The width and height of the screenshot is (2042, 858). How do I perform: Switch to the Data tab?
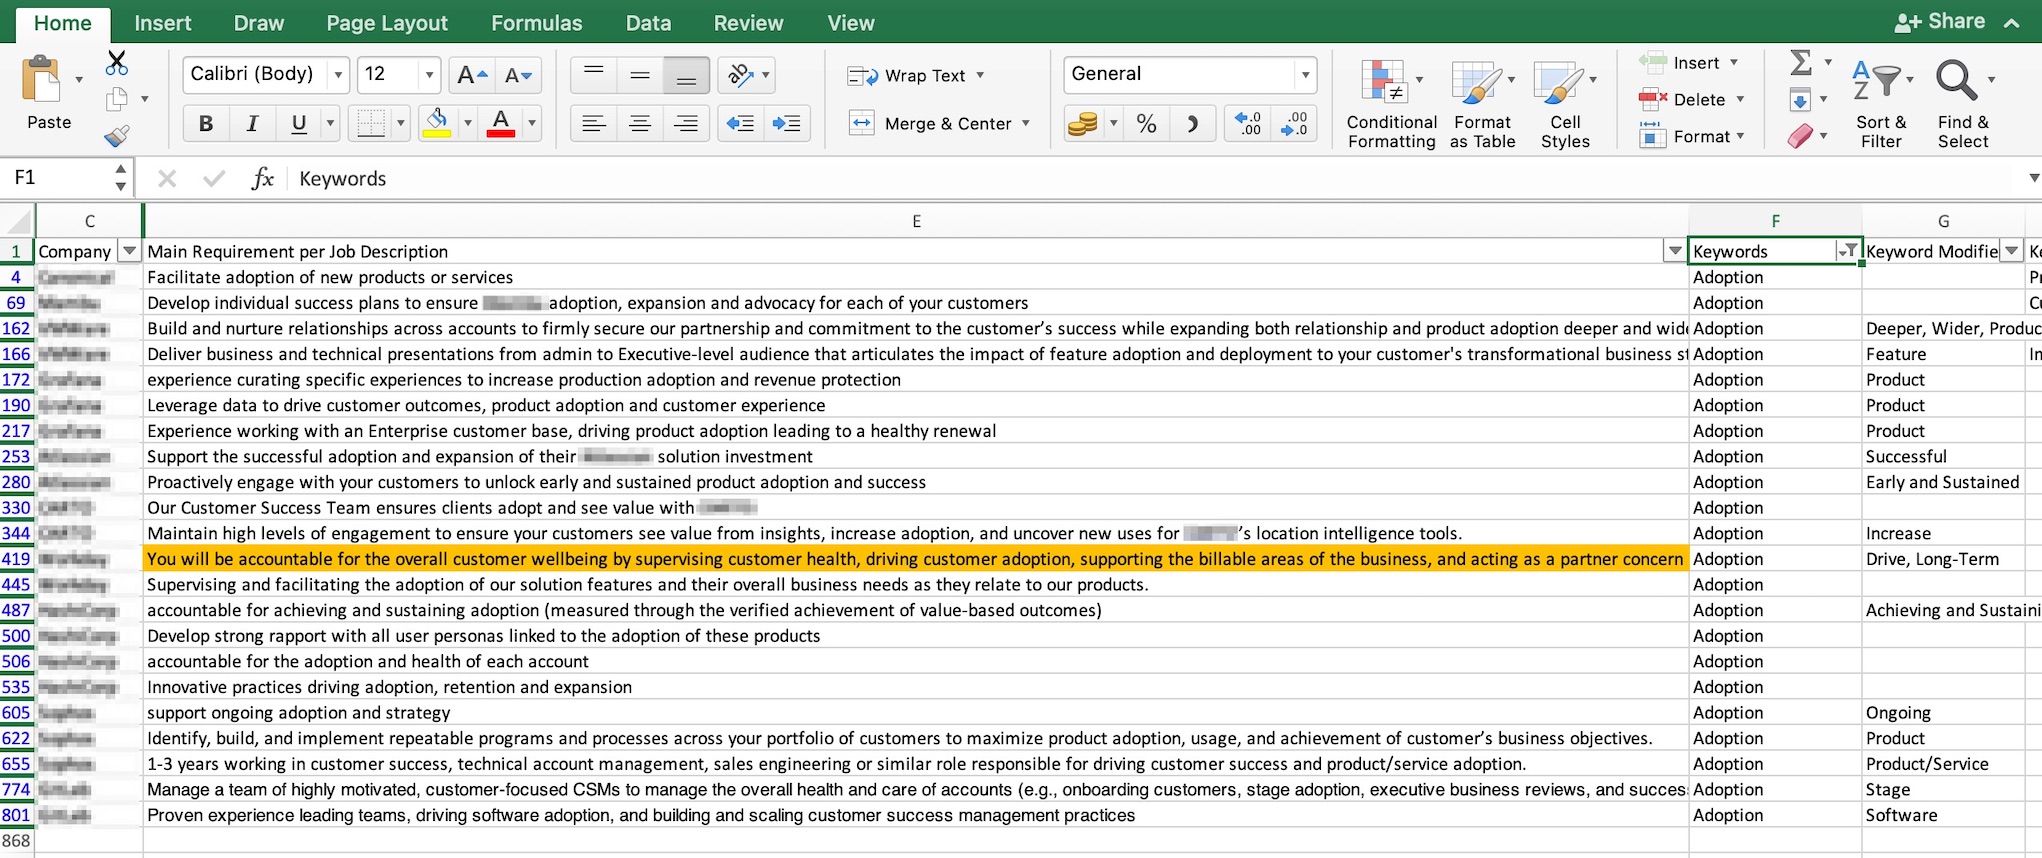coord(648,23)
